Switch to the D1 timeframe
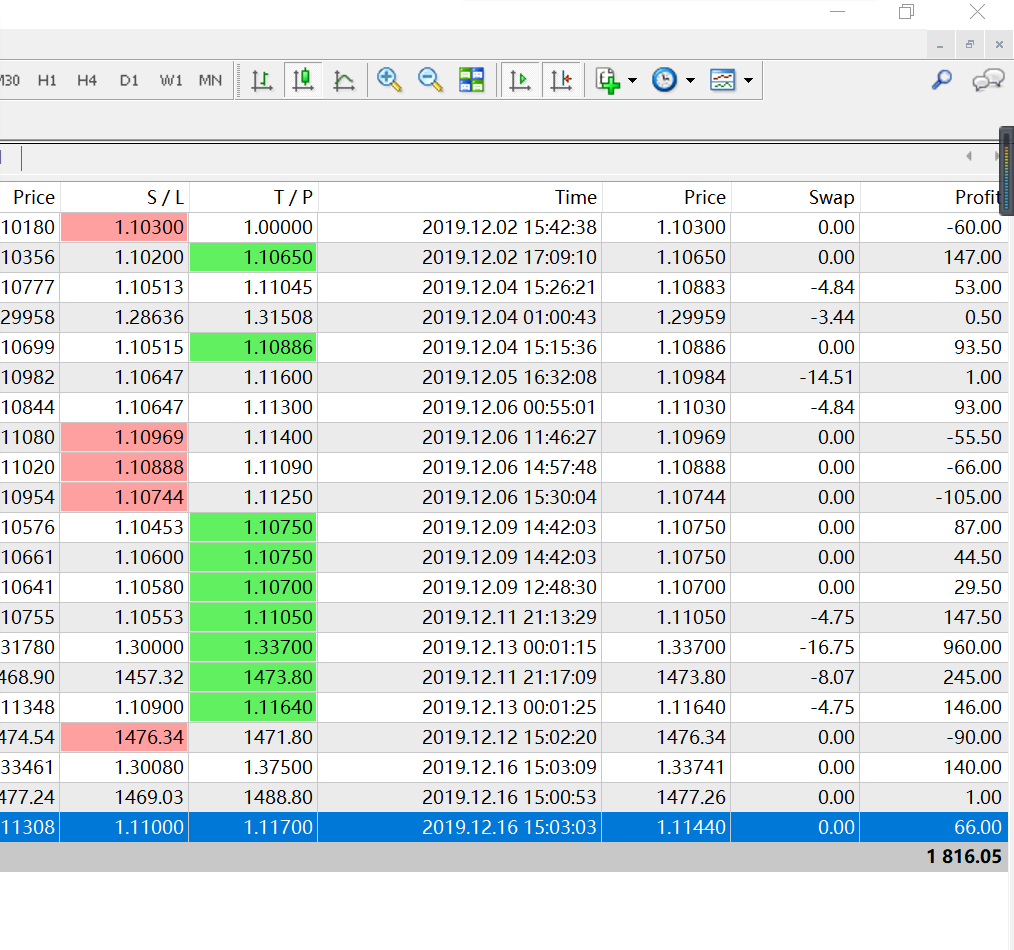 (x=129, y=81)
